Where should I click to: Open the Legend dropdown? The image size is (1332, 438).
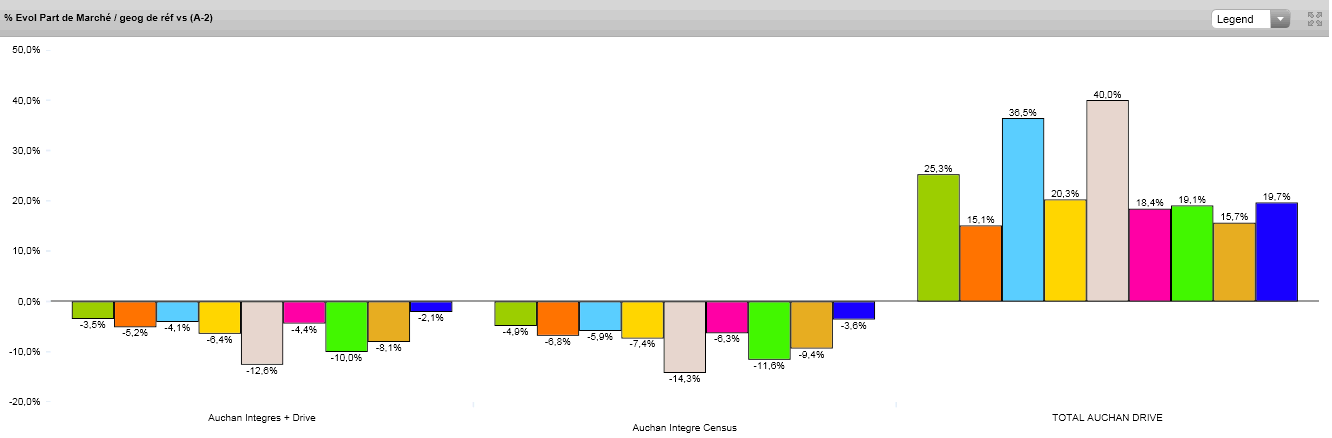tap(1251, 19)
